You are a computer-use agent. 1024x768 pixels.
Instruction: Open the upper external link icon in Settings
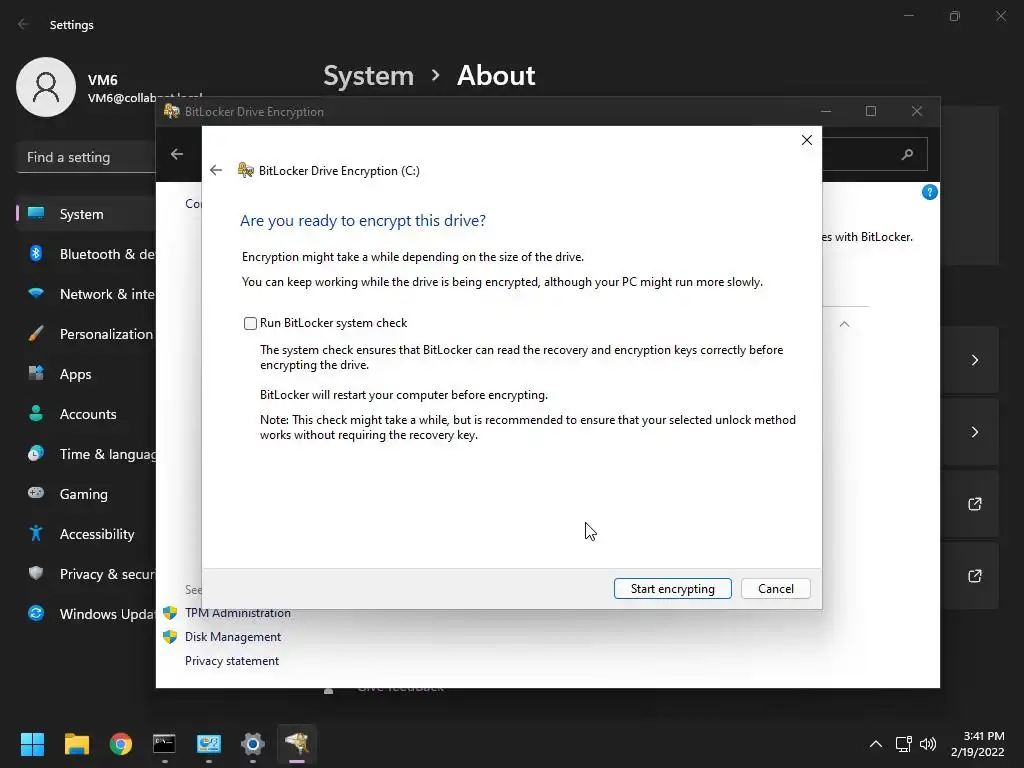[x=974, y=504]
